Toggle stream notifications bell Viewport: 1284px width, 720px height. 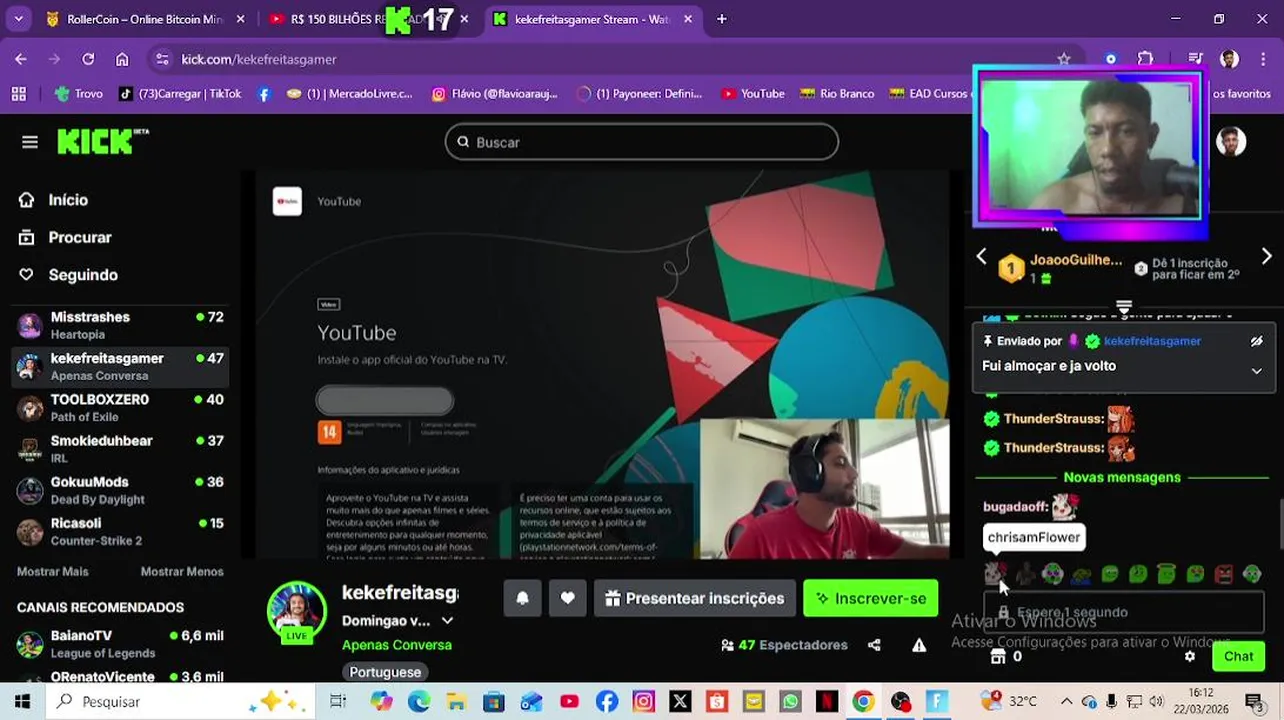522,598
